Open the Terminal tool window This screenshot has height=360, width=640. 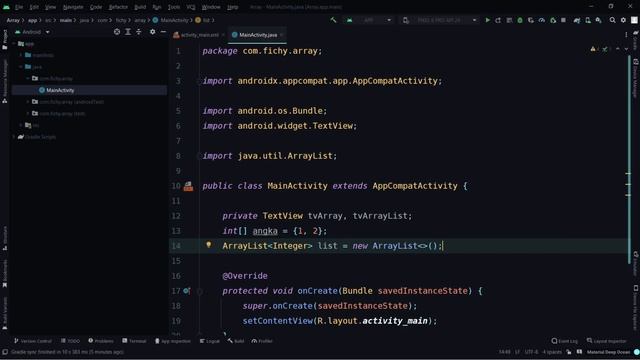[x=134, y=341]
